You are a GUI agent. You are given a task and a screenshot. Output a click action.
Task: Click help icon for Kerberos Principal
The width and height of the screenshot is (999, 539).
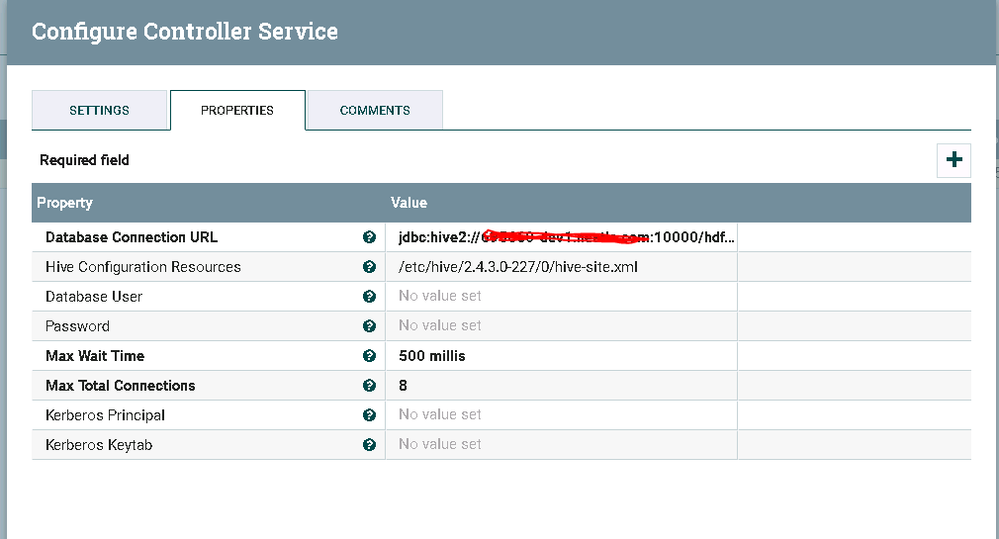click(x=369, y=415)
